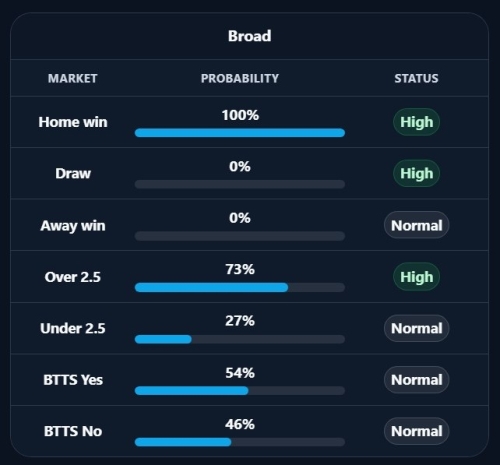Screen dimensions: 500x465
Task: Click the Draw probability bar
Action: pyautogui.click(x=240, y=184)
